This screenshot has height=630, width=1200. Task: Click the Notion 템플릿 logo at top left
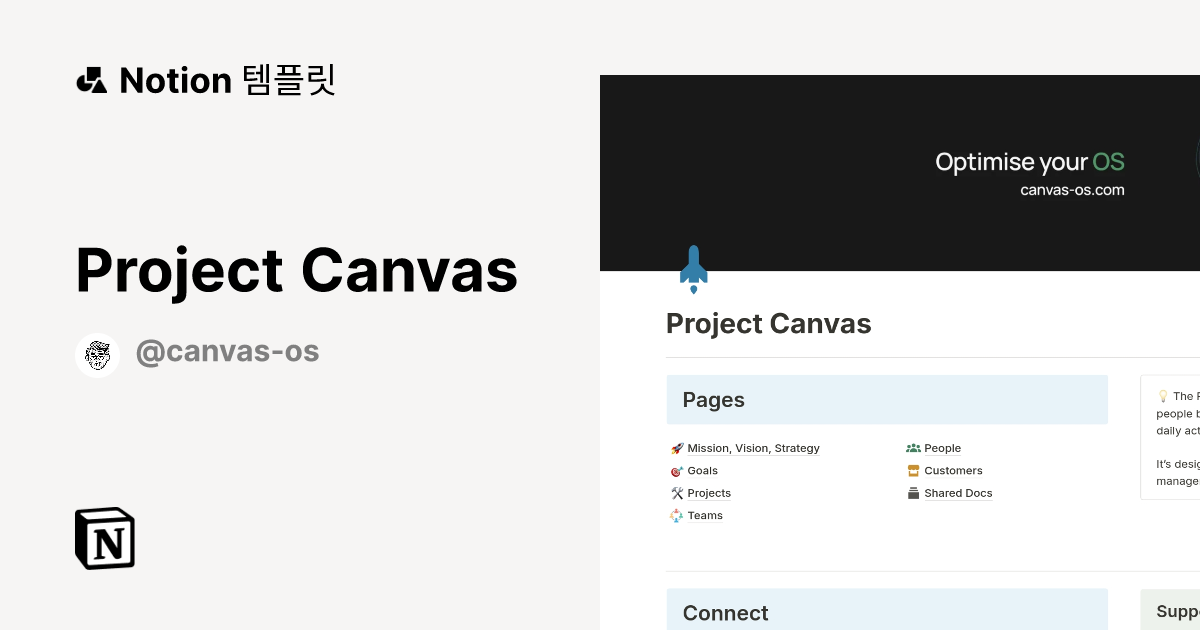pos(205,79)
